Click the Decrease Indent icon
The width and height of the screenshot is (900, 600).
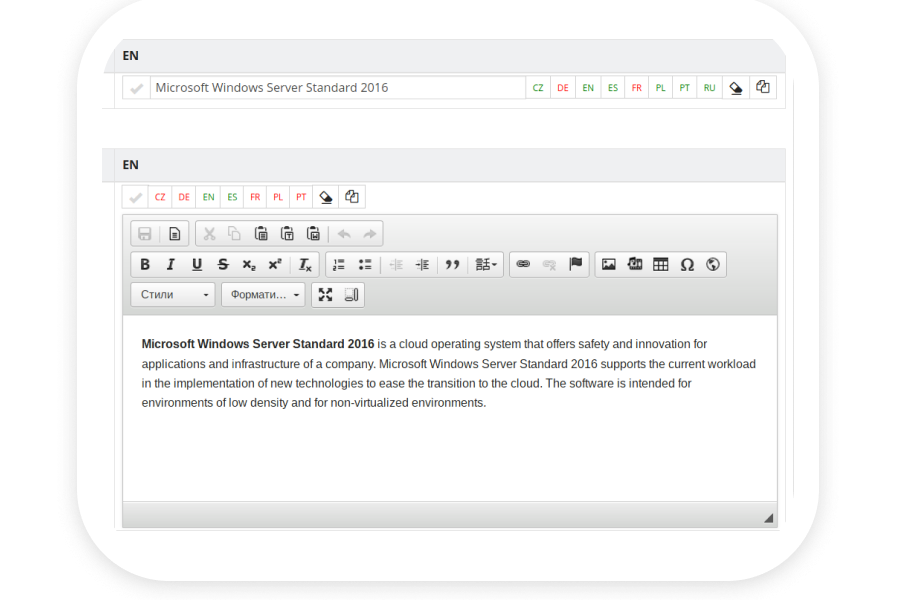tap(397, 264)
